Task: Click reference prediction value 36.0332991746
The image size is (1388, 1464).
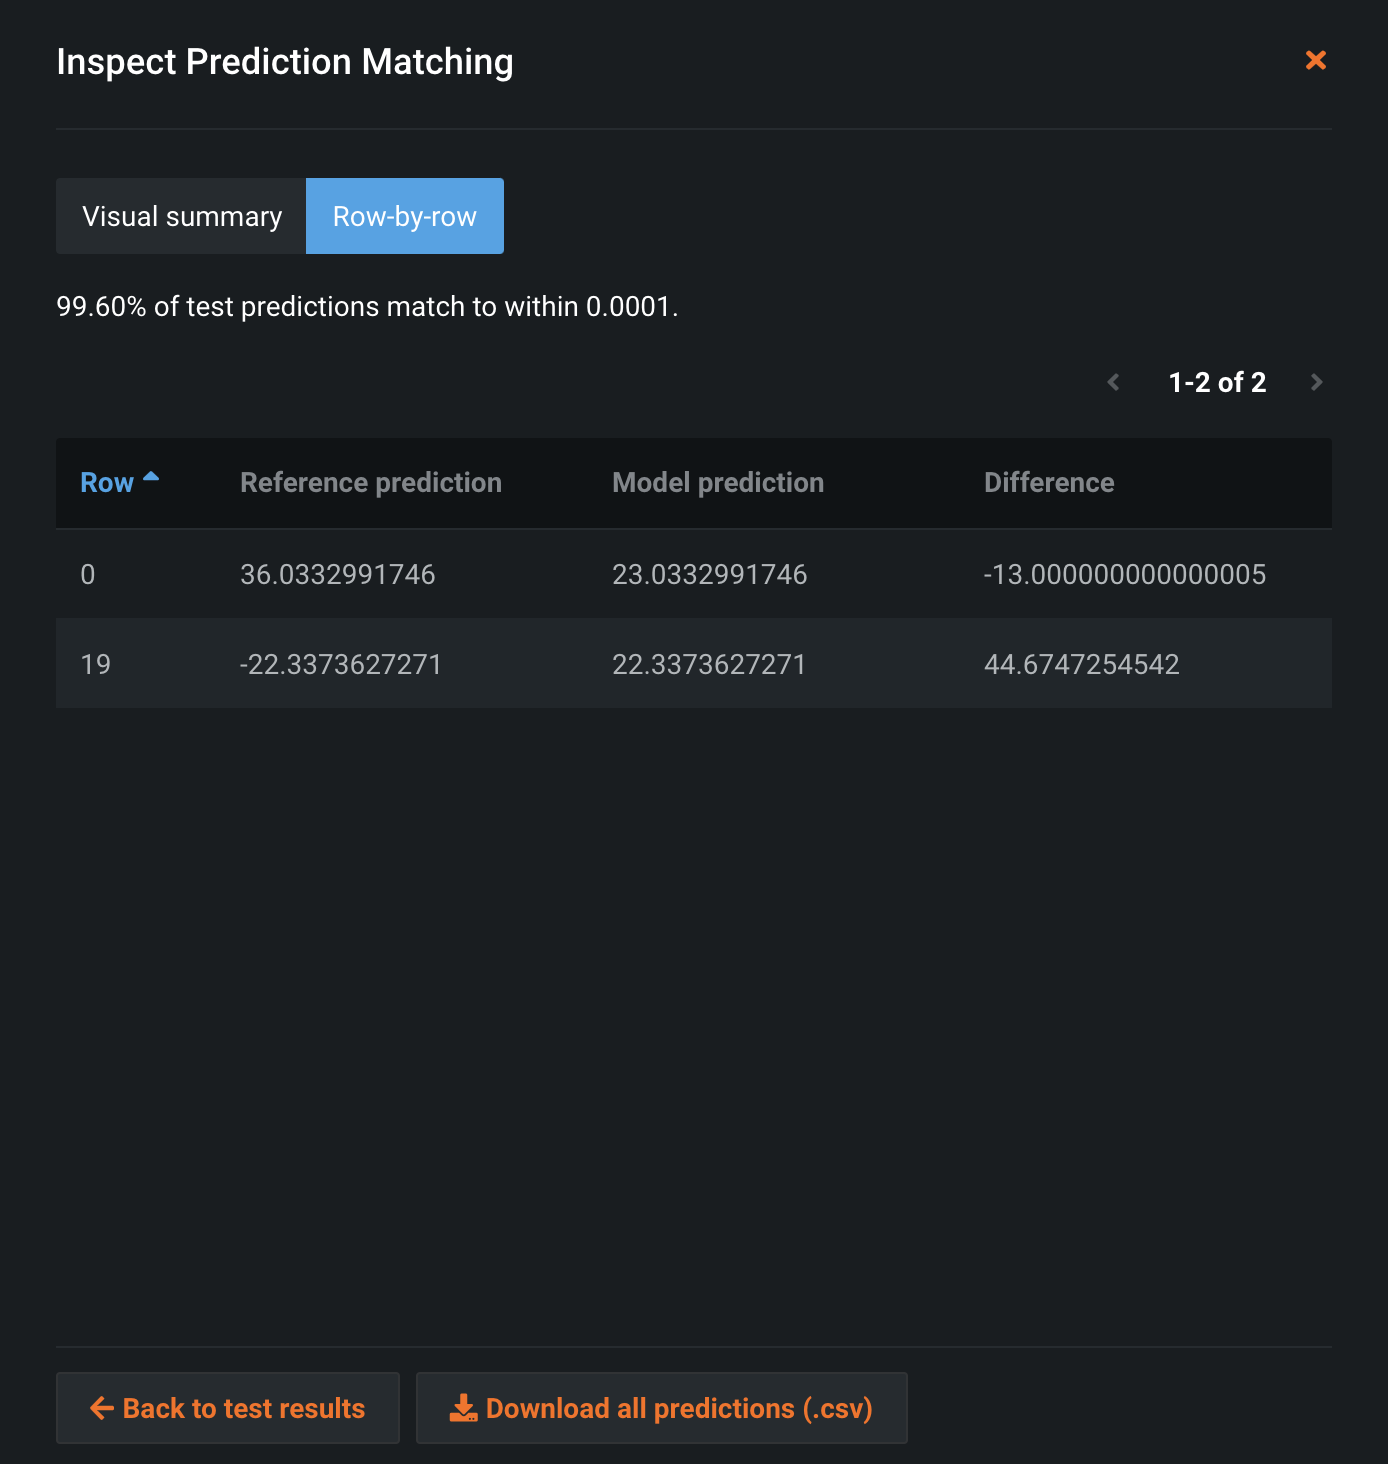Action: [x=338, y=574]
